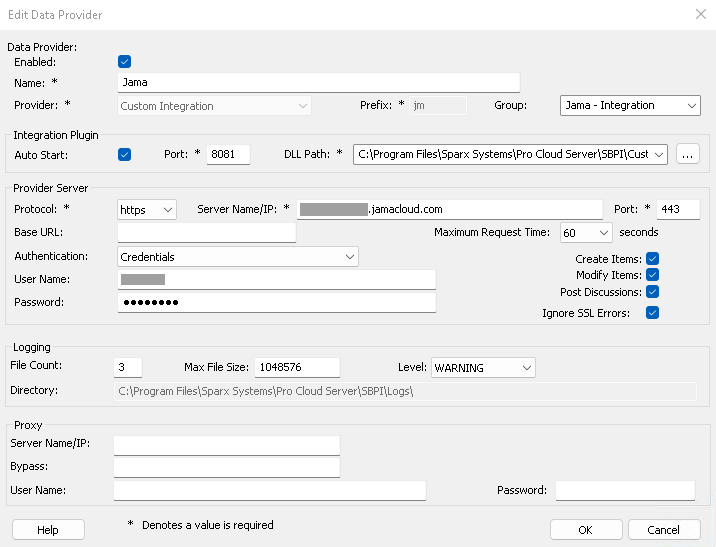Uncheck Post Discussions option
Screen dimensions: 716x547
point(652,292)
